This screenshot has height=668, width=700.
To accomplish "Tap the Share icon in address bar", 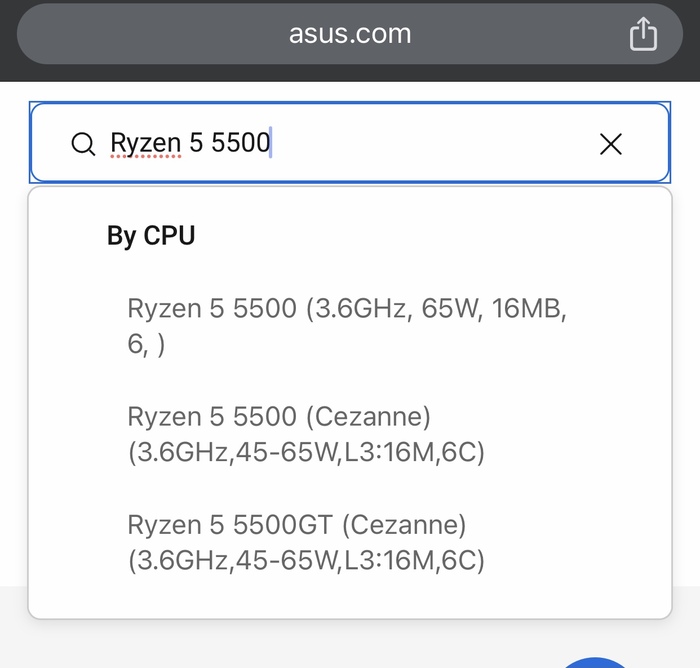I will [x=643, y=34].
